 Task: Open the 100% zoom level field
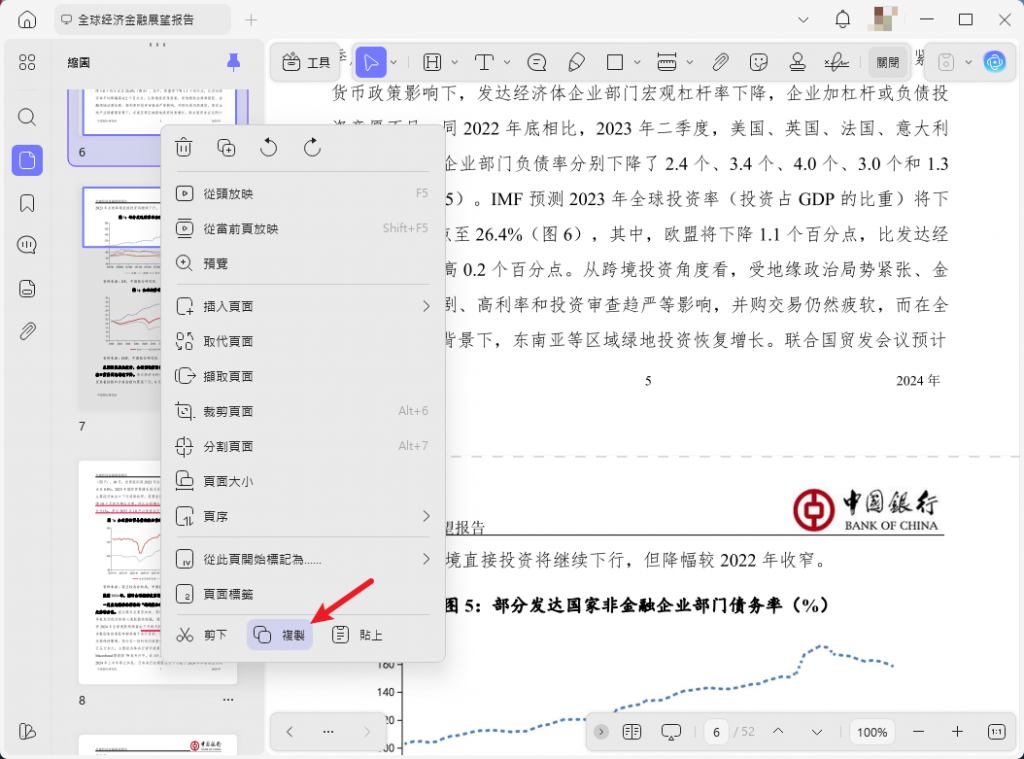point(872,732)
